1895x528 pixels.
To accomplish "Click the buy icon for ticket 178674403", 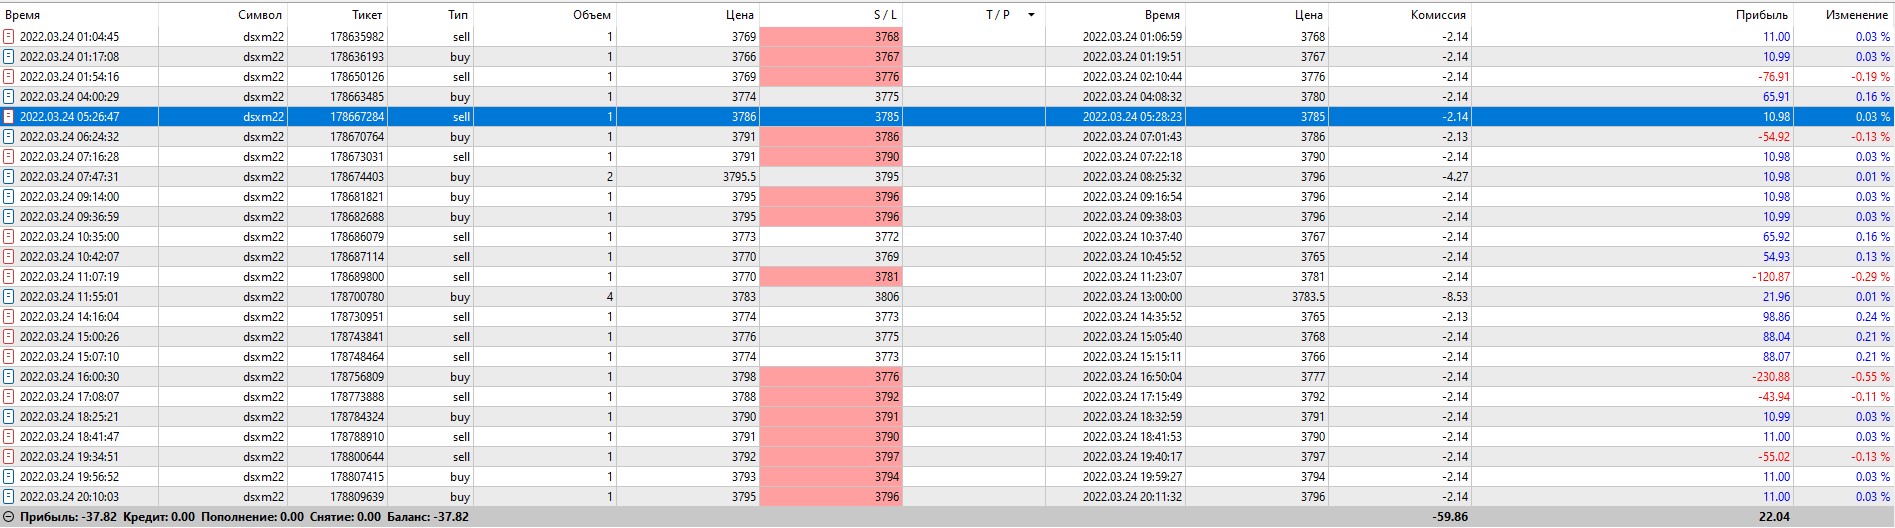I will [x=9, y=177].
